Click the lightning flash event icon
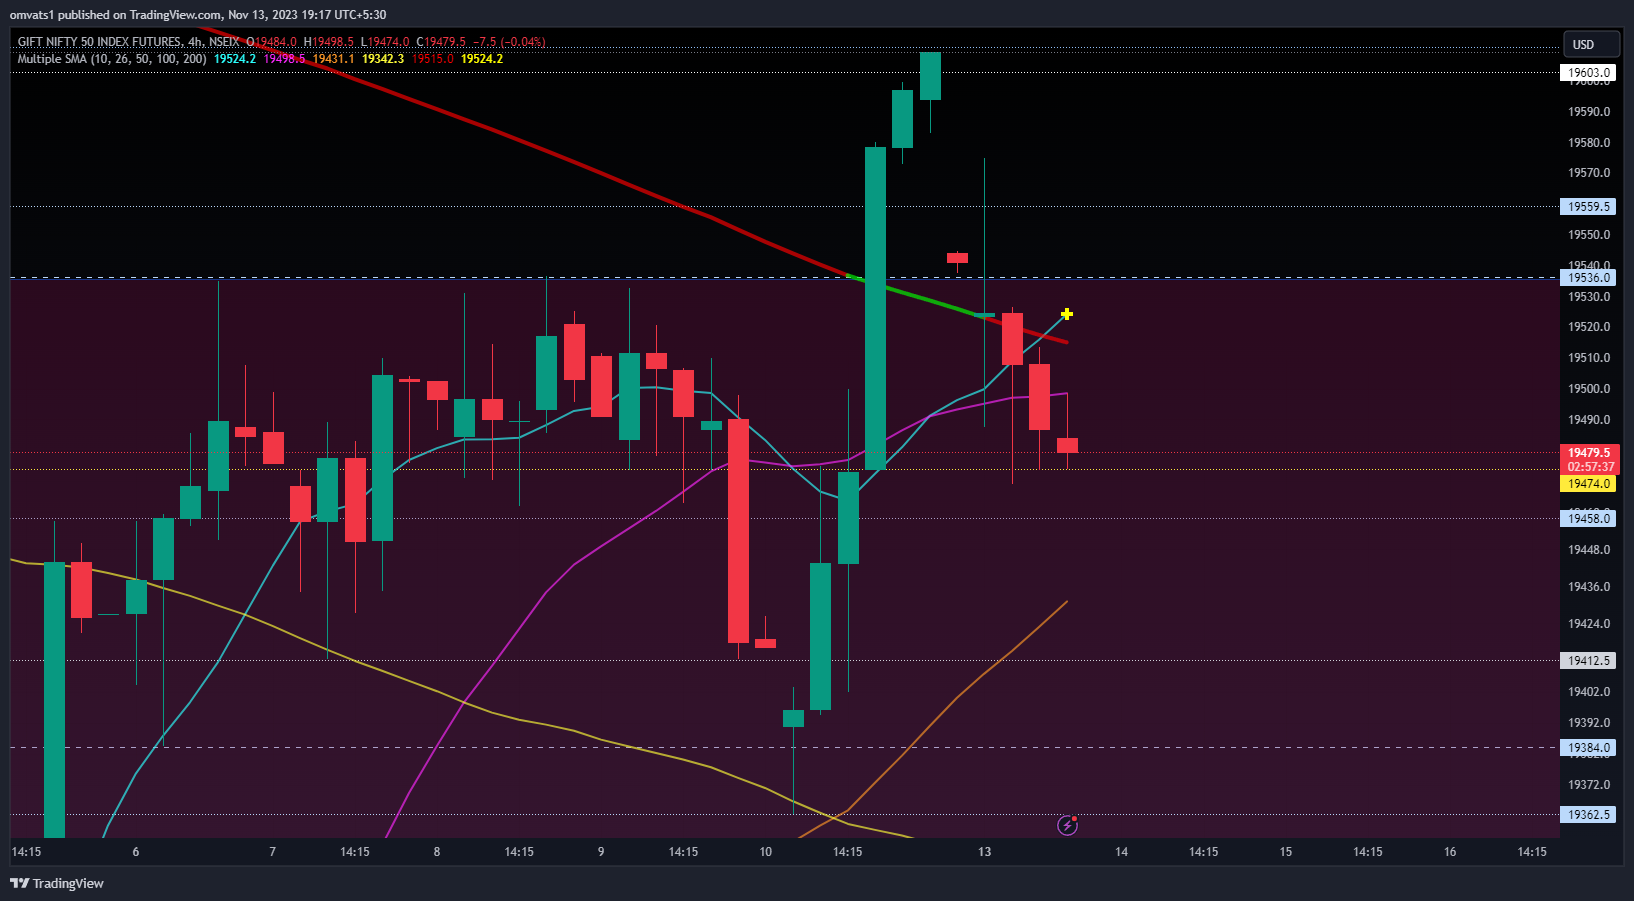 [x=1067, y=825]
